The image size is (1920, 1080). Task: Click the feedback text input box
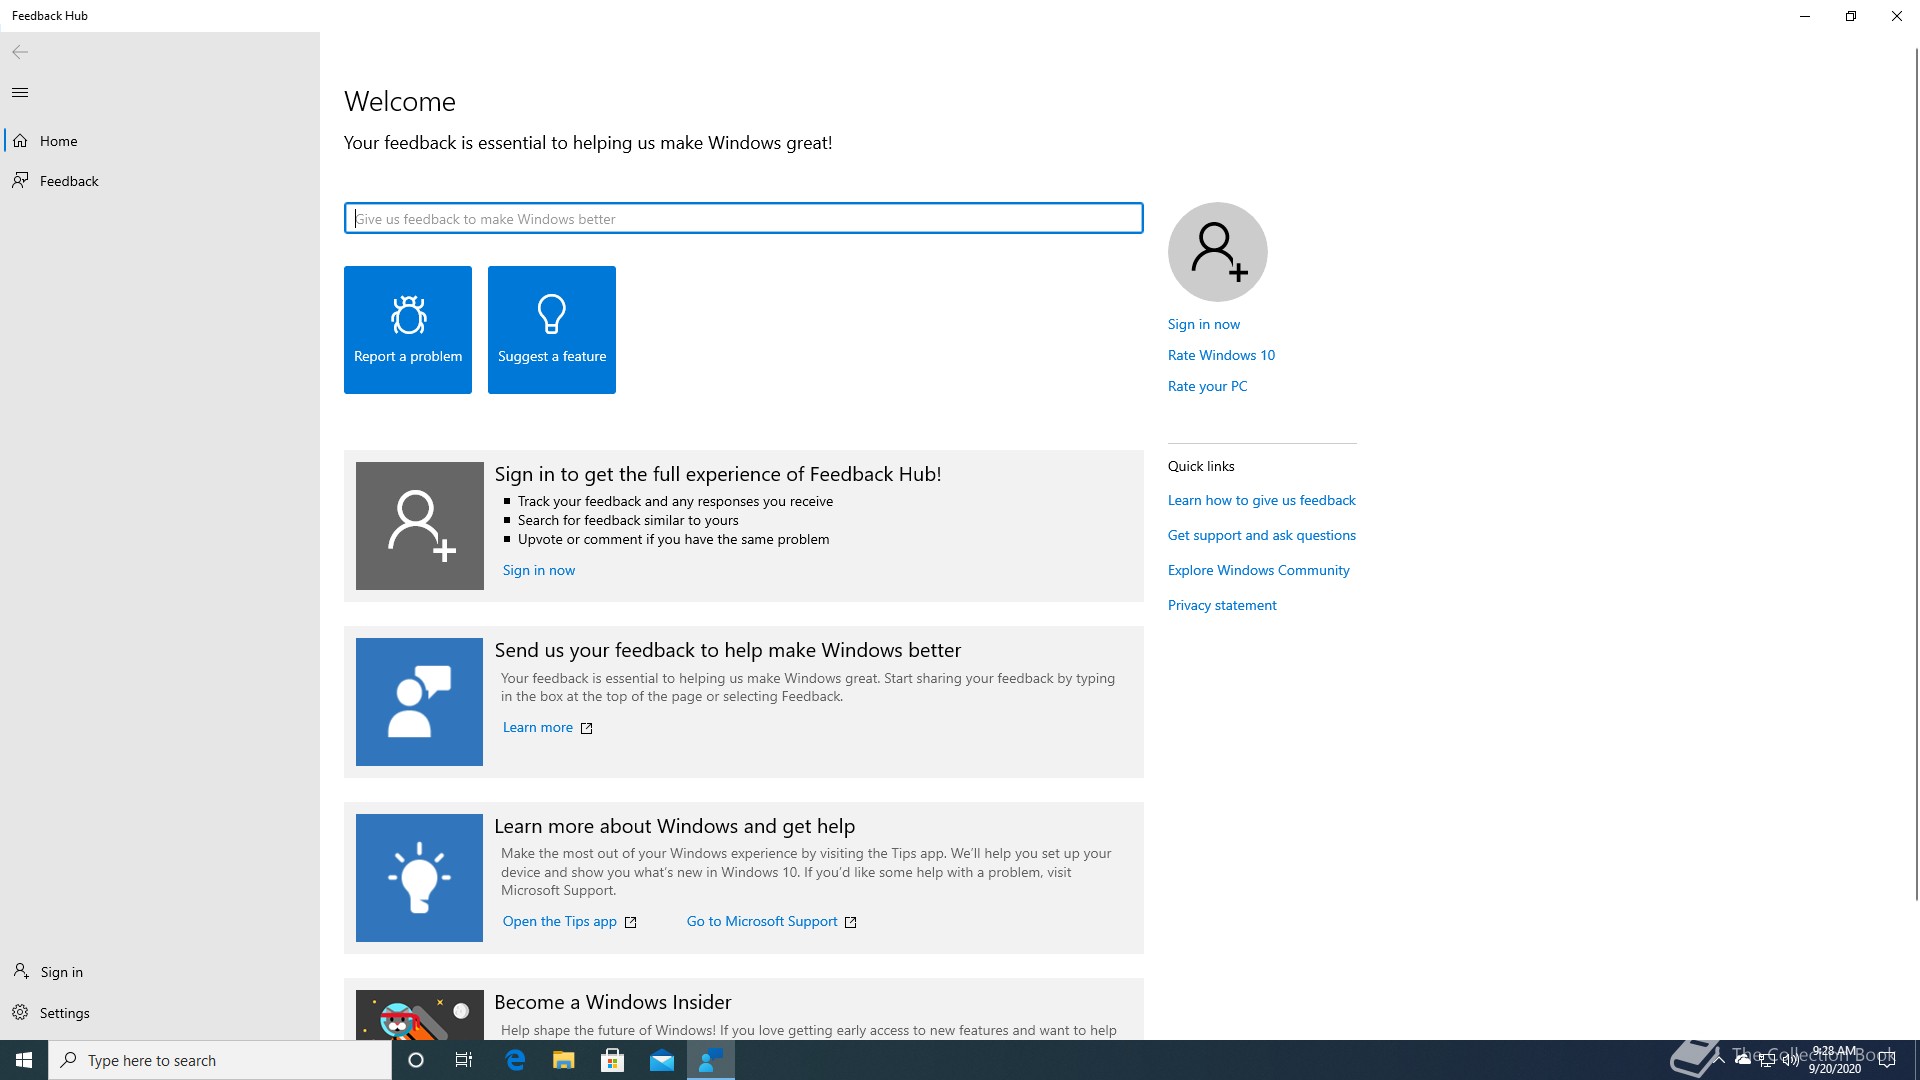[x=743, y=219]
